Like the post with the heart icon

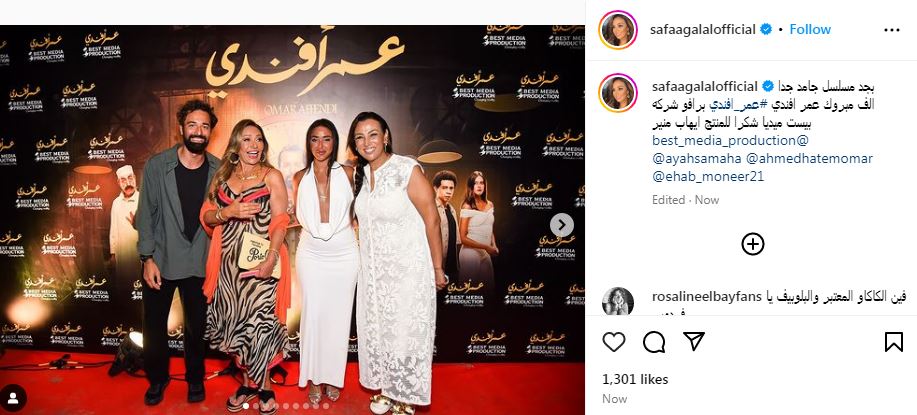(613, 342)
